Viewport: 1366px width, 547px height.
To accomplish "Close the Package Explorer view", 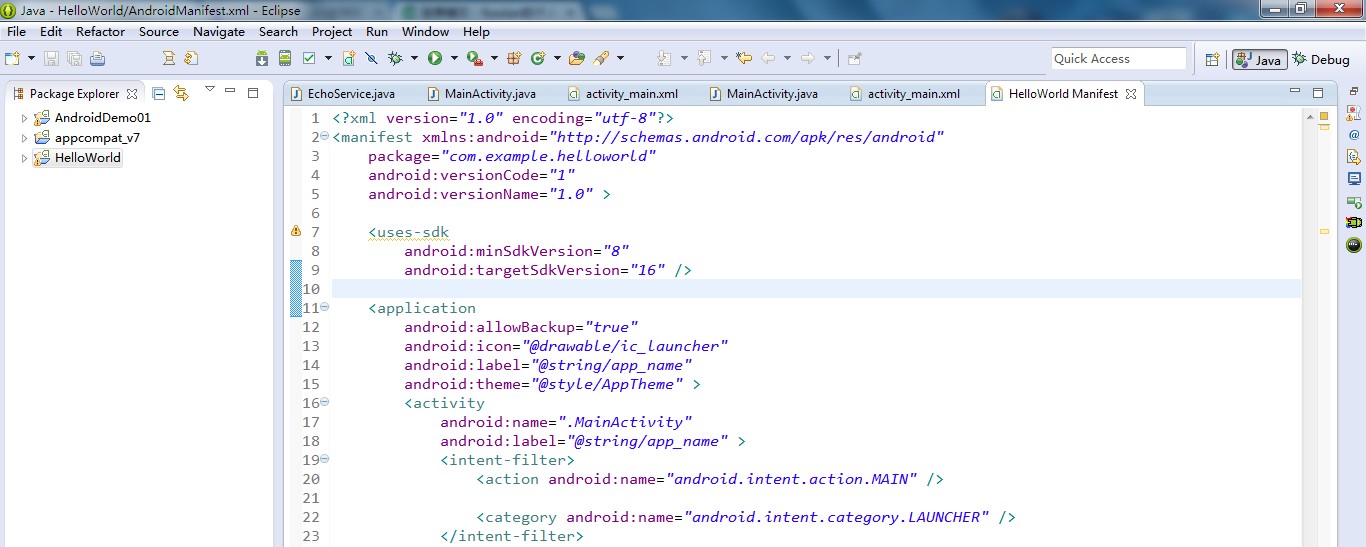I will 130,94.
